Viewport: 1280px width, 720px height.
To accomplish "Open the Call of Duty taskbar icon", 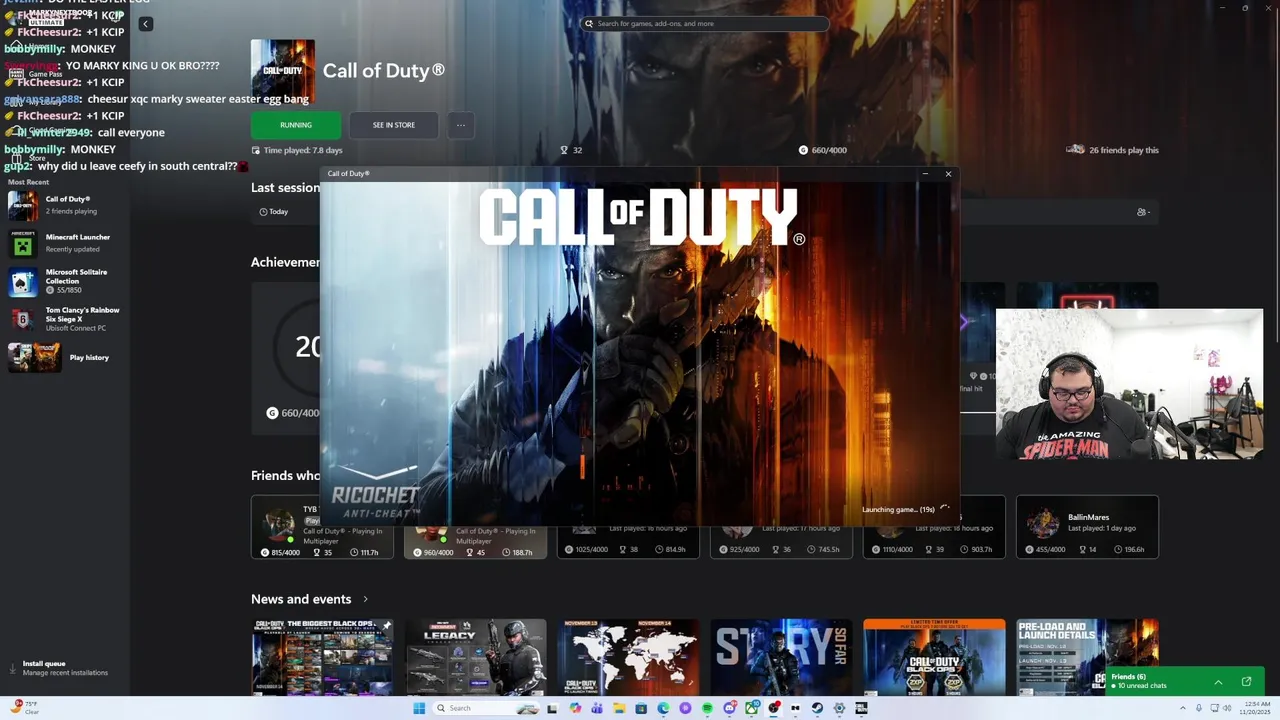I will point(861,708).
